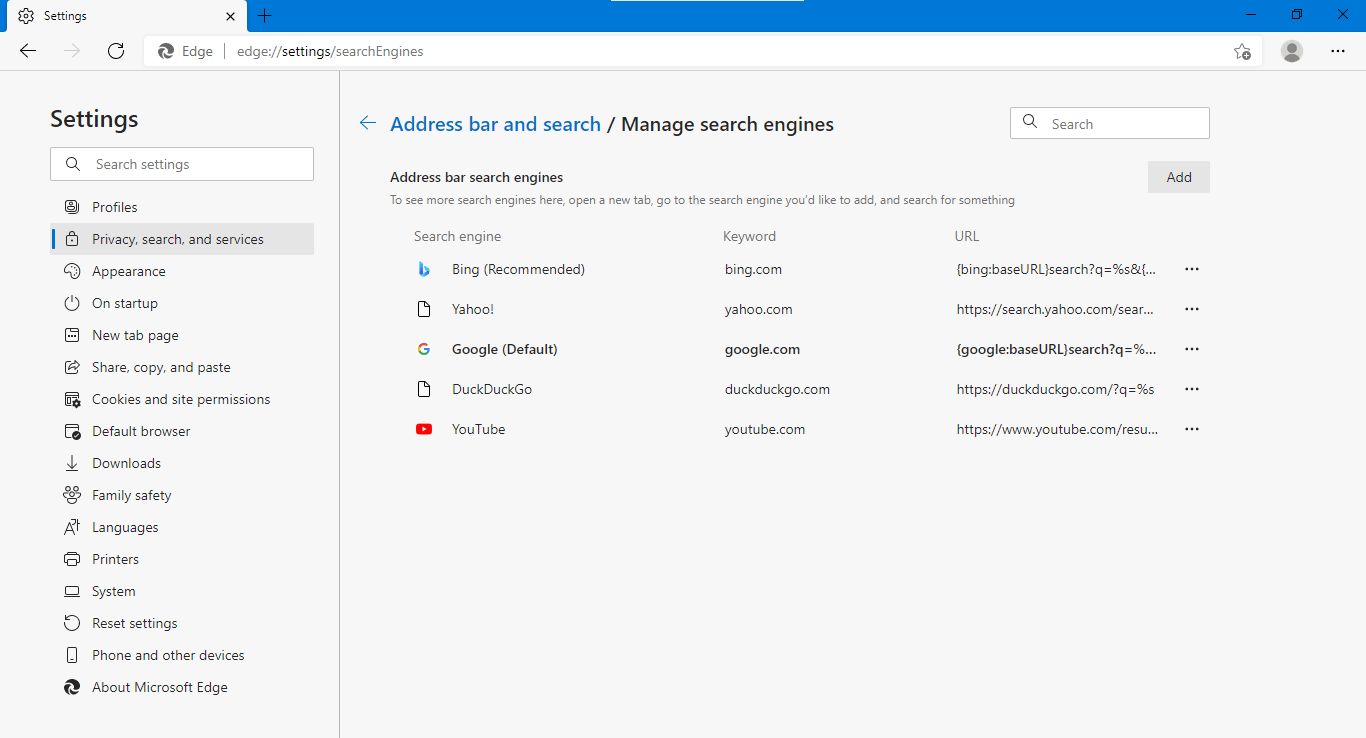Click the YouTube results URL text
1366x738 pixels.
(x=1057, y=429)
